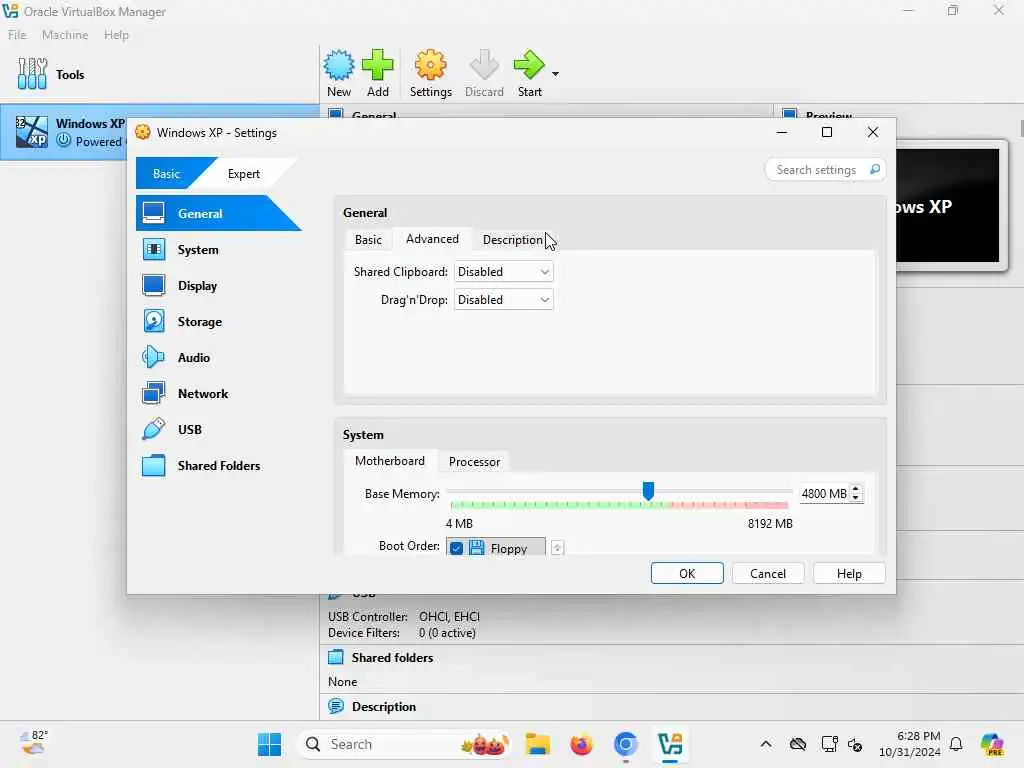Screen dimensions: 1024x768
Task: Switch to the Motherboard tab
Action: 390,461
